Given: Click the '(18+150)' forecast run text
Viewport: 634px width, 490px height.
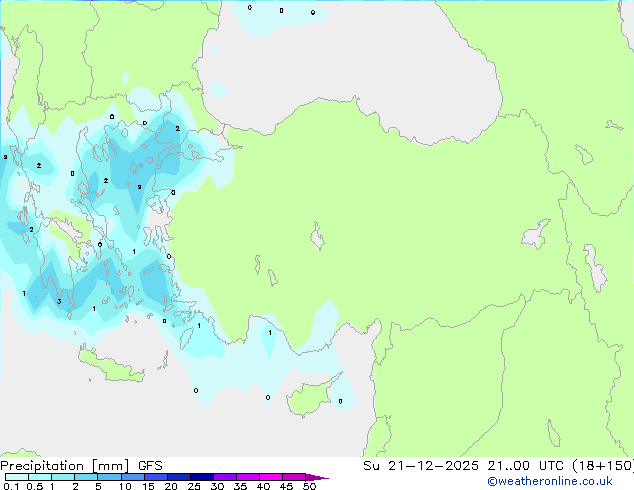Looking at the screenshot, I should coord(602,466).
